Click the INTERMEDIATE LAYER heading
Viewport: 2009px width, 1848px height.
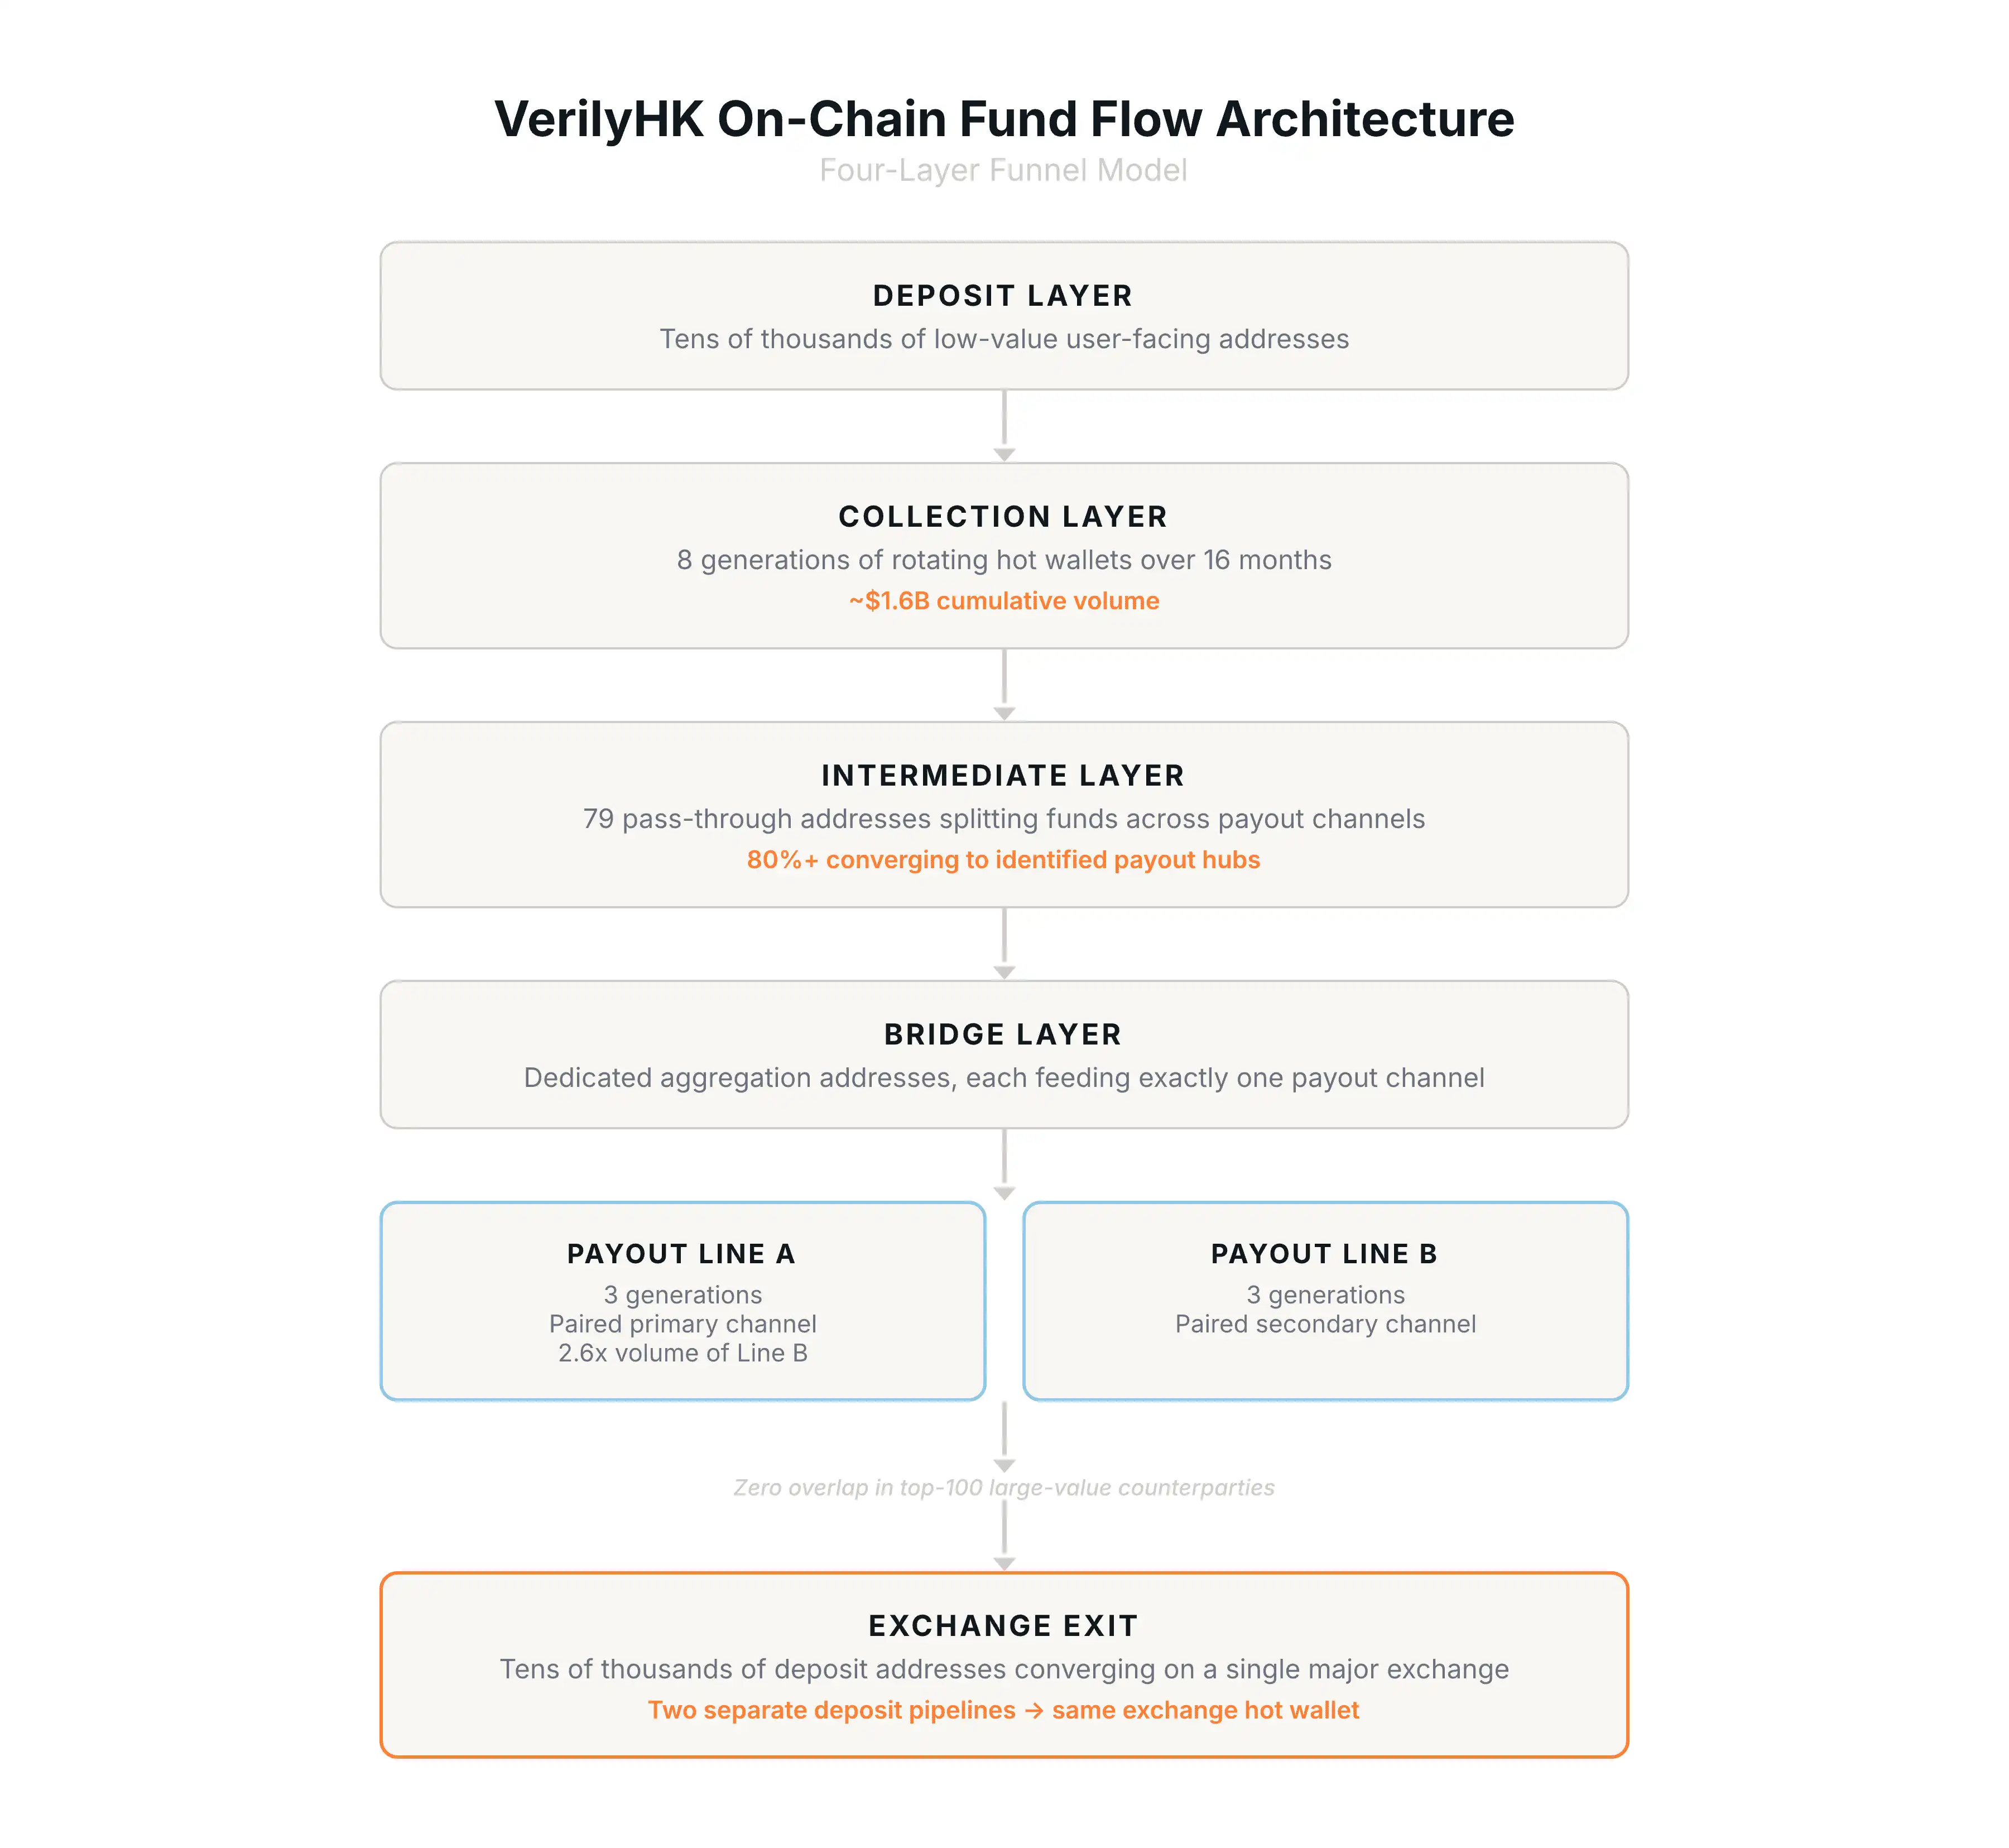1003,776
